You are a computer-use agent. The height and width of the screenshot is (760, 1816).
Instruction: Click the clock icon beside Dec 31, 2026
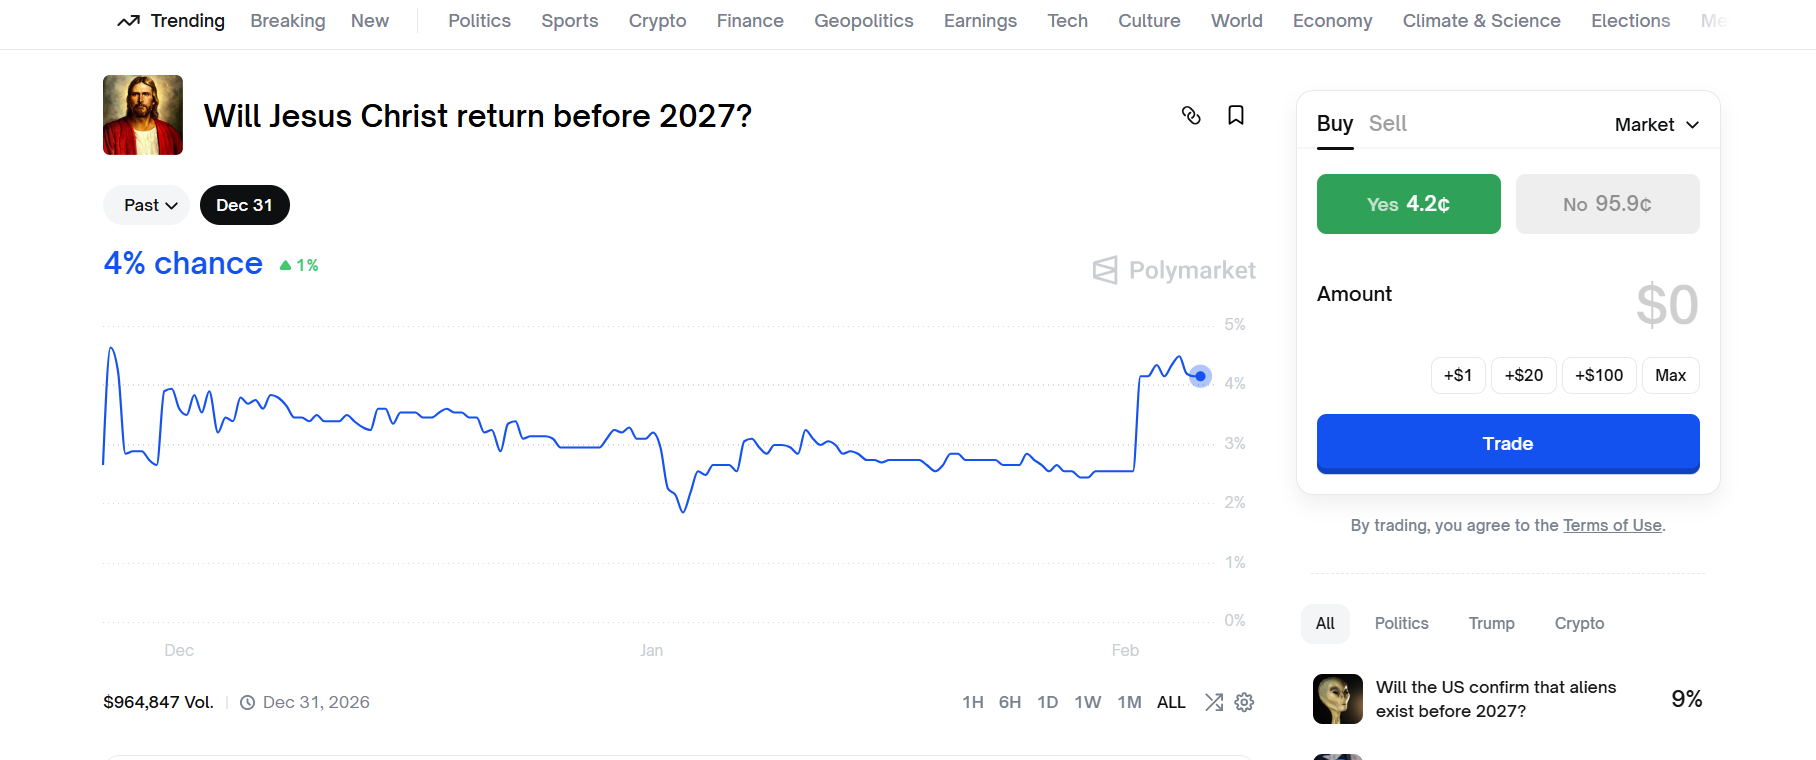[247, 702]
